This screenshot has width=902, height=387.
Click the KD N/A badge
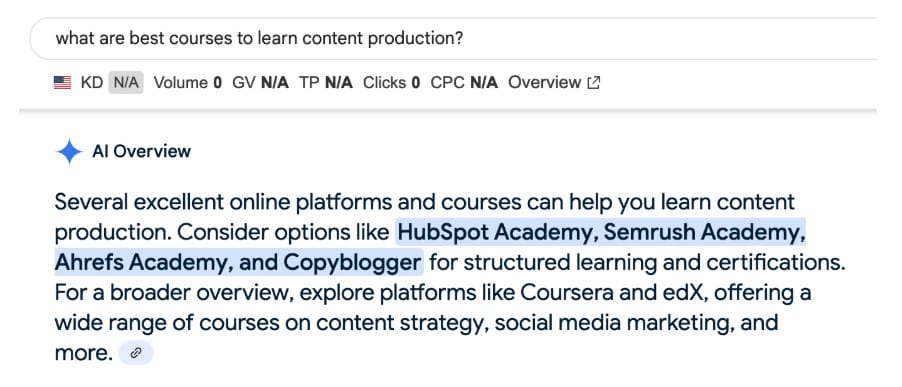point(125,83)
